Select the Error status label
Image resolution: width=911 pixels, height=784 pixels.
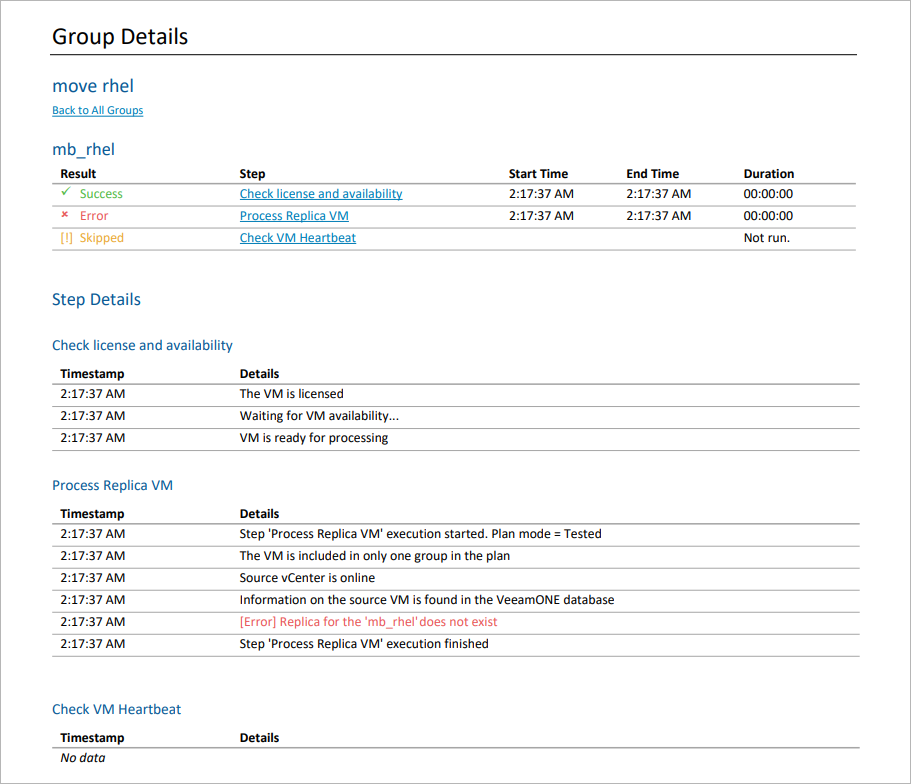pos(93,215)
